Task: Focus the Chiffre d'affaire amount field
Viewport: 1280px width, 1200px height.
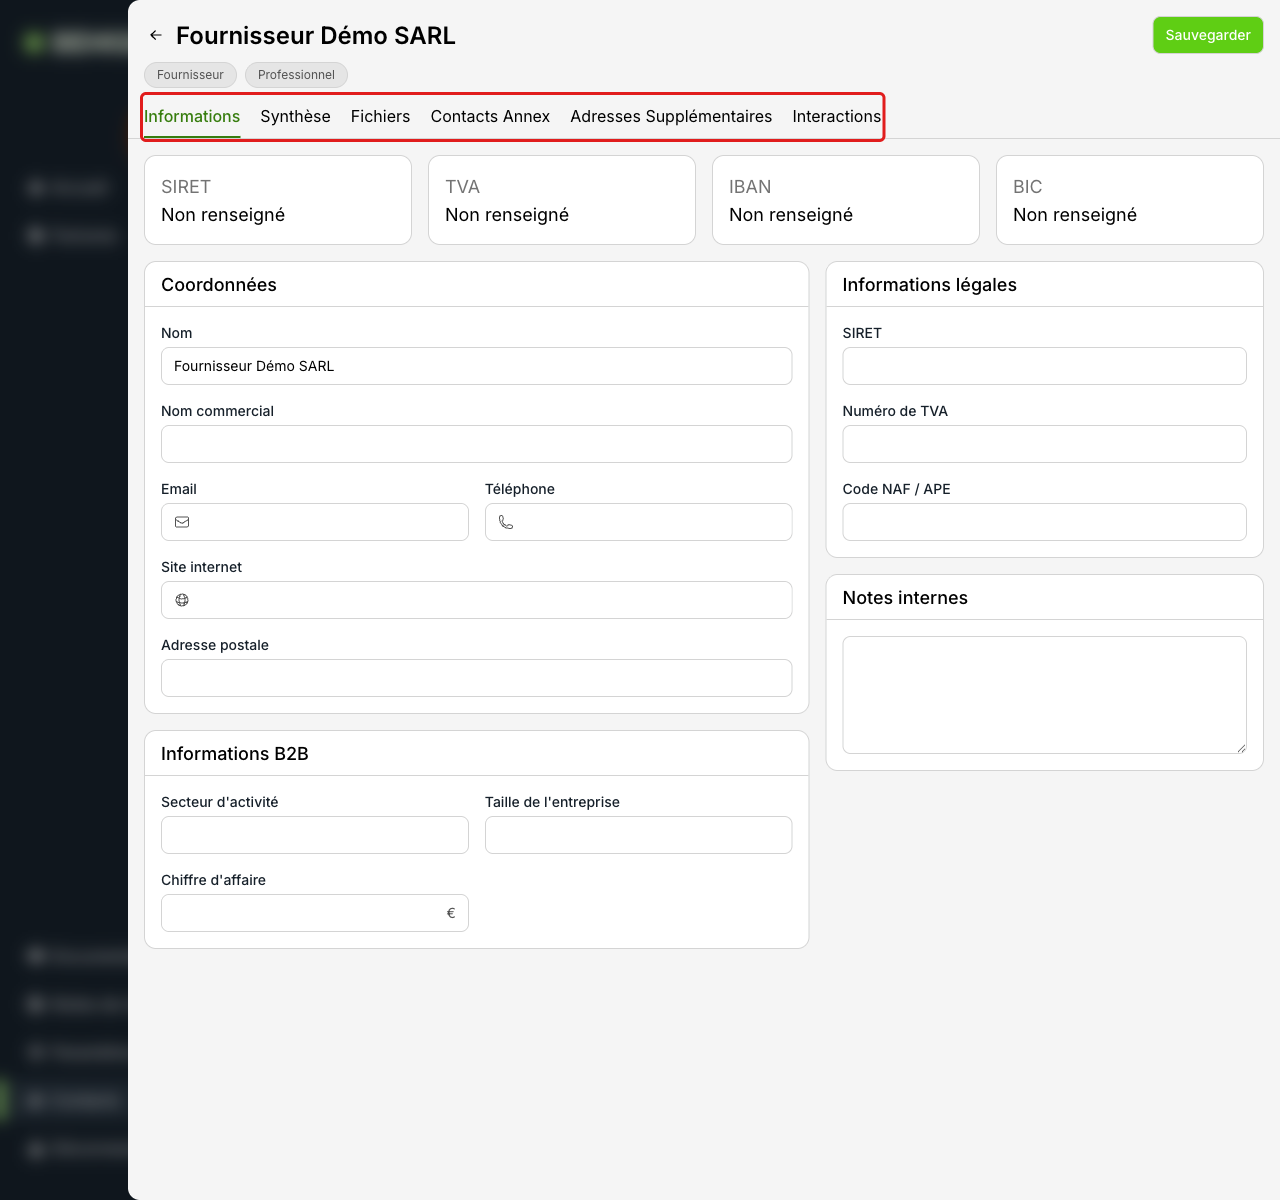Action: click(x=314, y=913)
